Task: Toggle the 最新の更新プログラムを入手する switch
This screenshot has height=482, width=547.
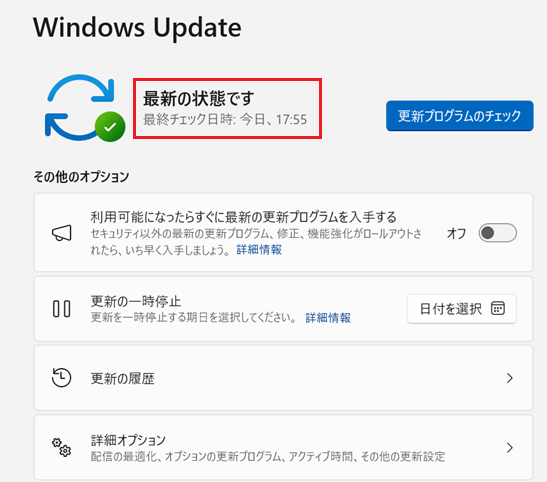Action: (497, 233)
